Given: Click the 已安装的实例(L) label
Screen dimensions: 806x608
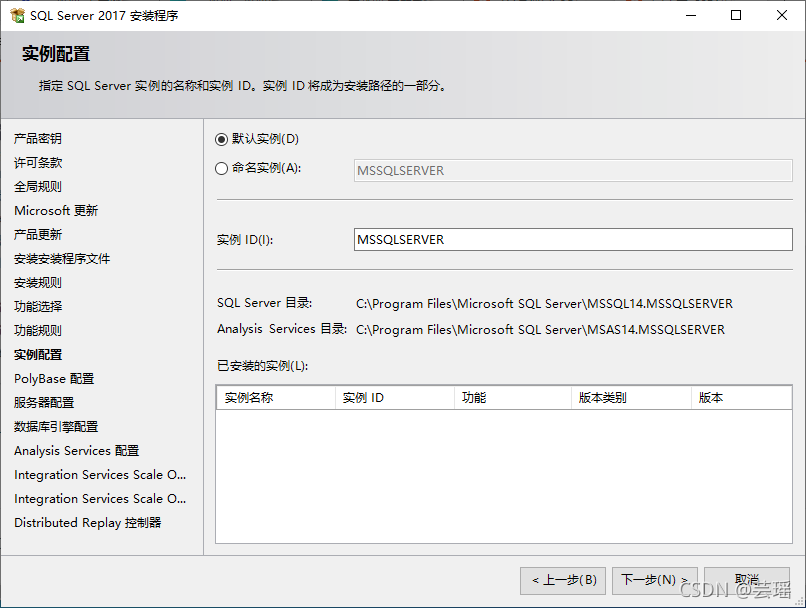Looking at the screenshot, I should tap(262, 366).
